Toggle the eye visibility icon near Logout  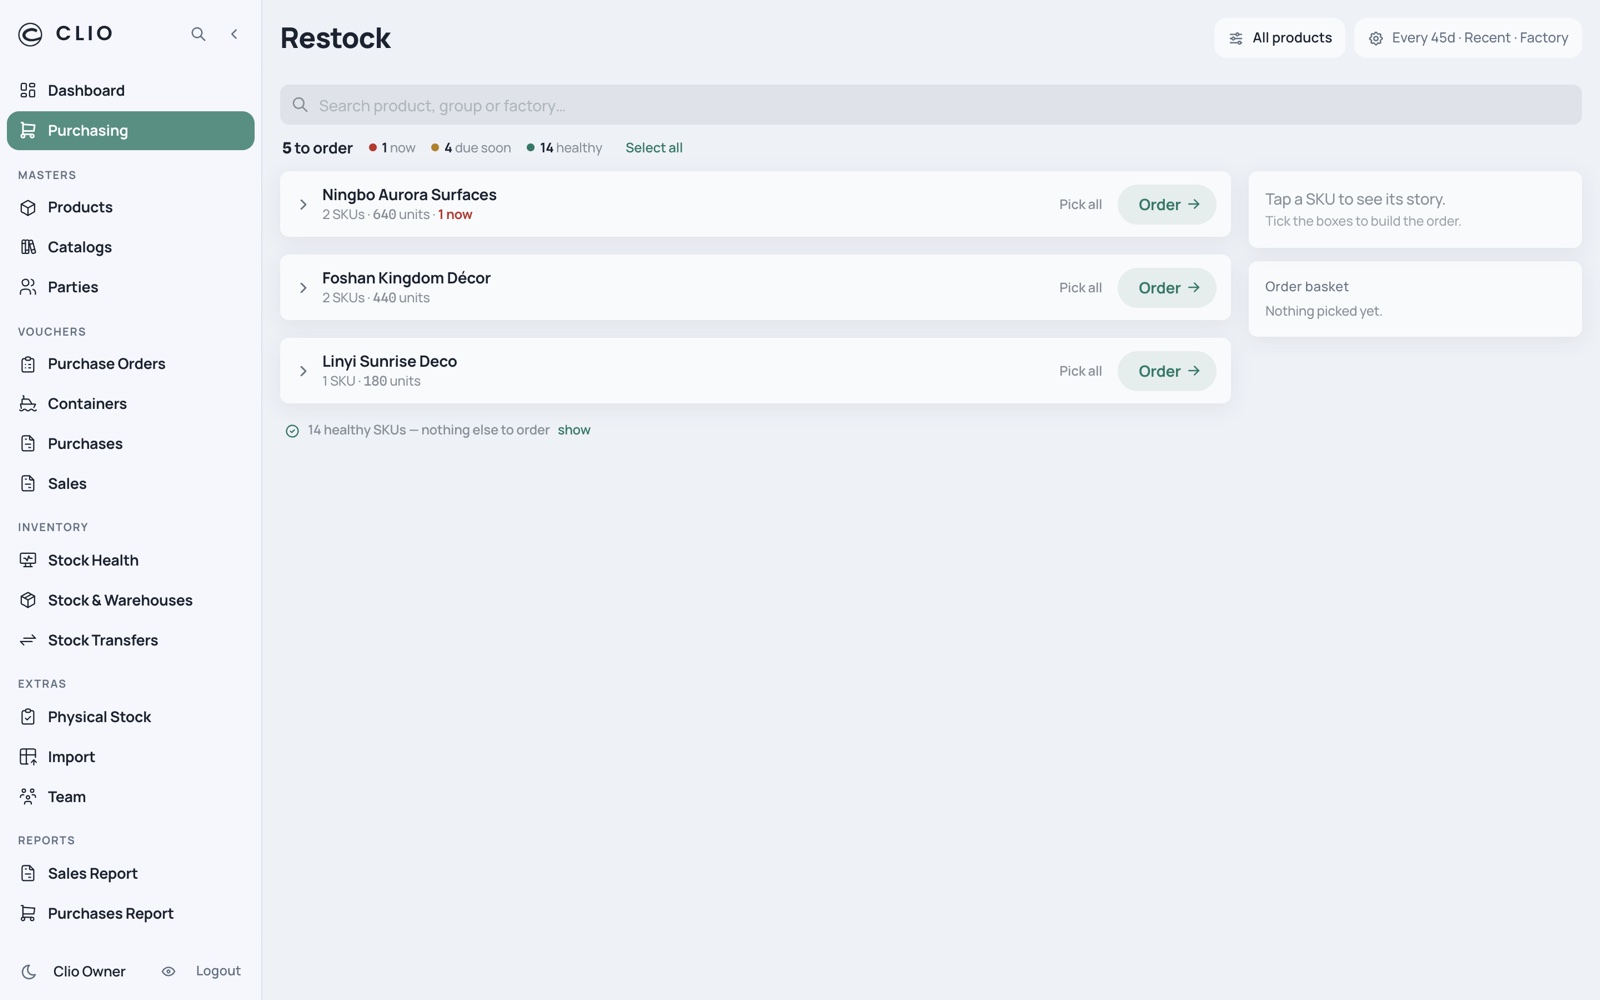click(x=168, y=971)
